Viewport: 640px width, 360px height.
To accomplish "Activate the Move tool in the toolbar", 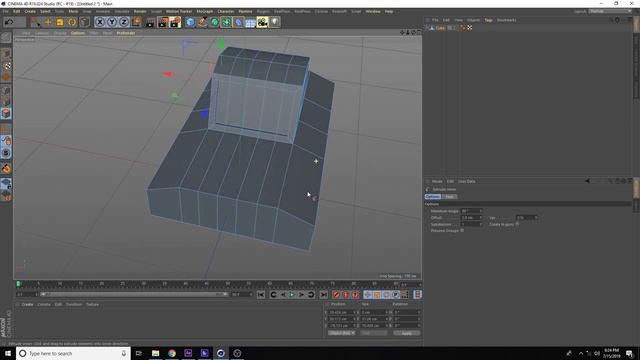I will tap(48, 22).
